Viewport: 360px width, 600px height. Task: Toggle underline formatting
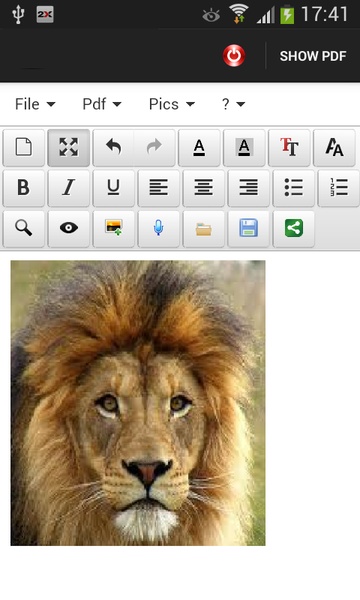114,188
